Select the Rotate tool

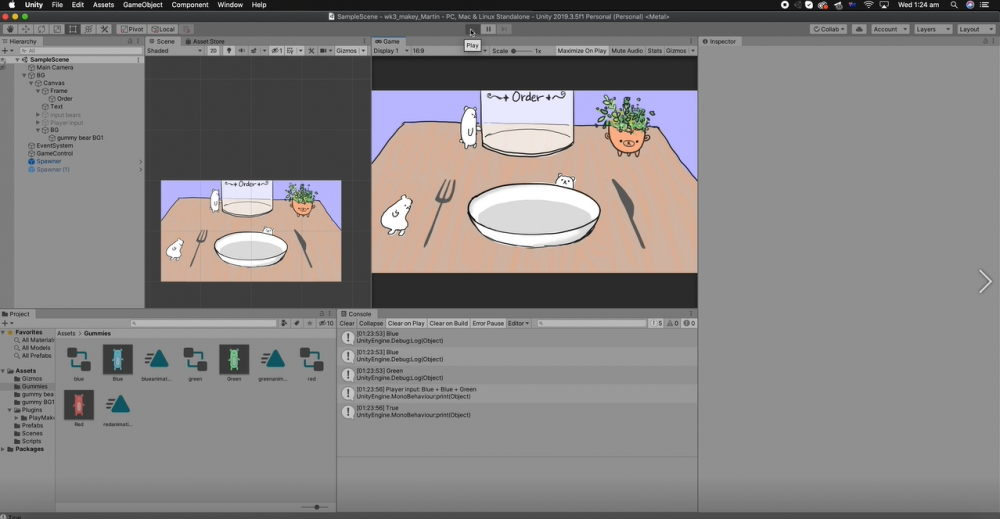pyautogui.click(x=42, y=29)
